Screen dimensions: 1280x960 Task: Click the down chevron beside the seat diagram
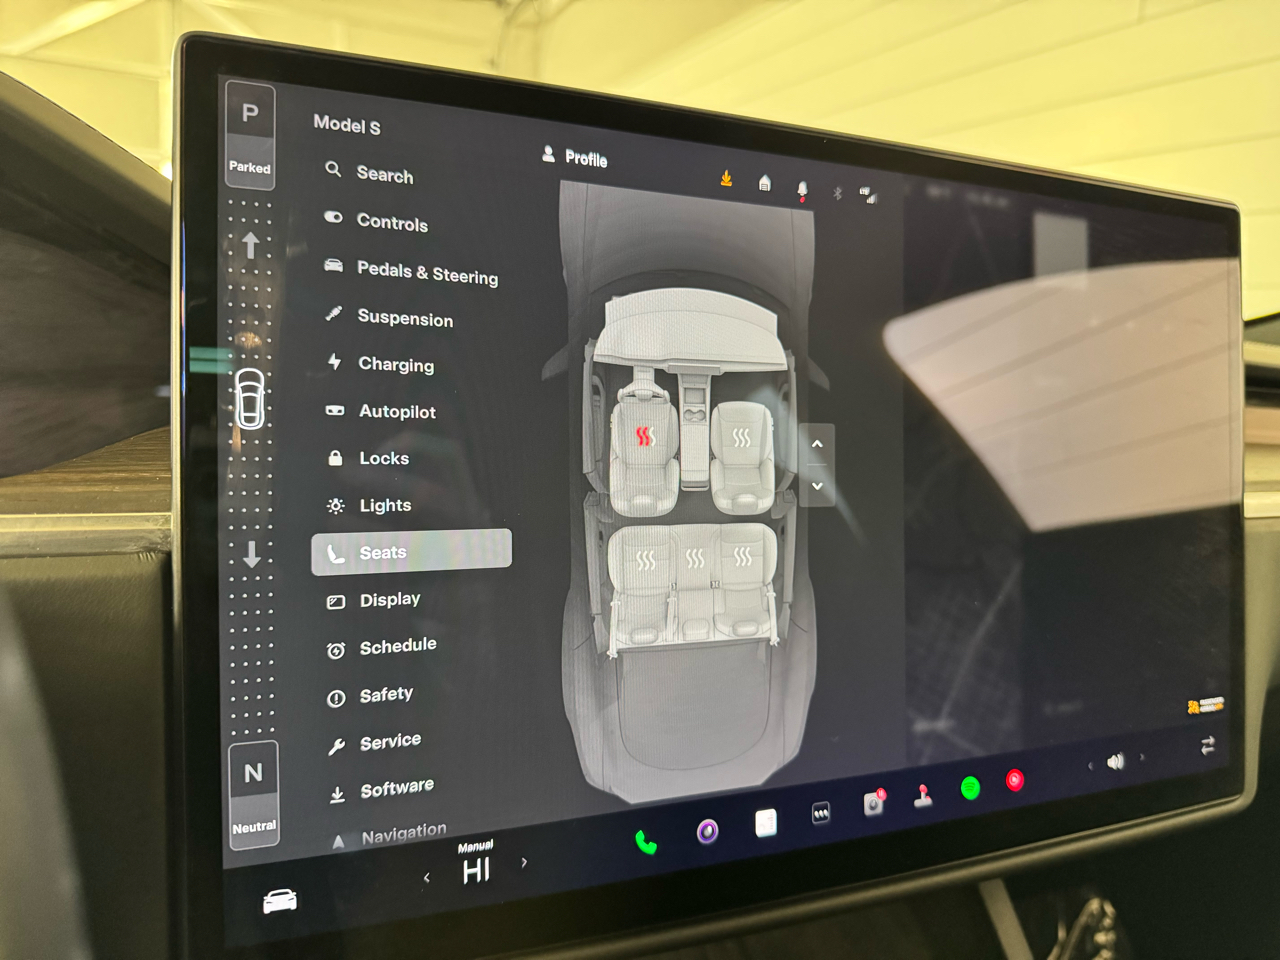(817, 486)
